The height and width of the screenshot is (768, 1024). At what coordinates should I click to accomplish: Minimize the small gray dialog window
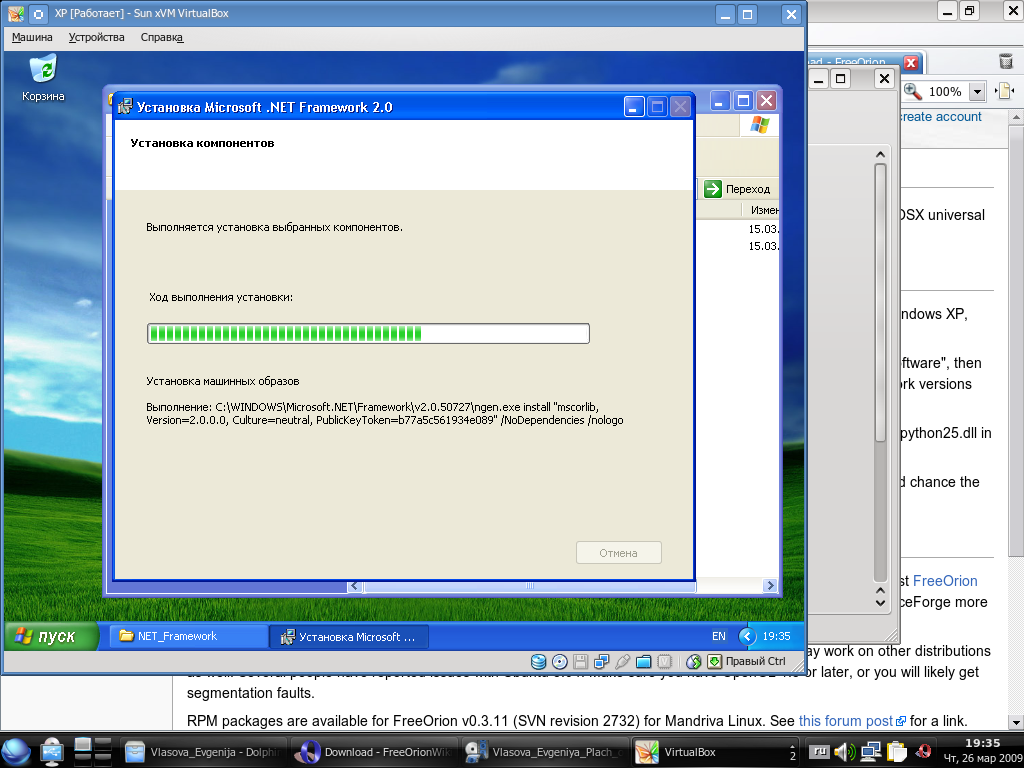point(819,79)
